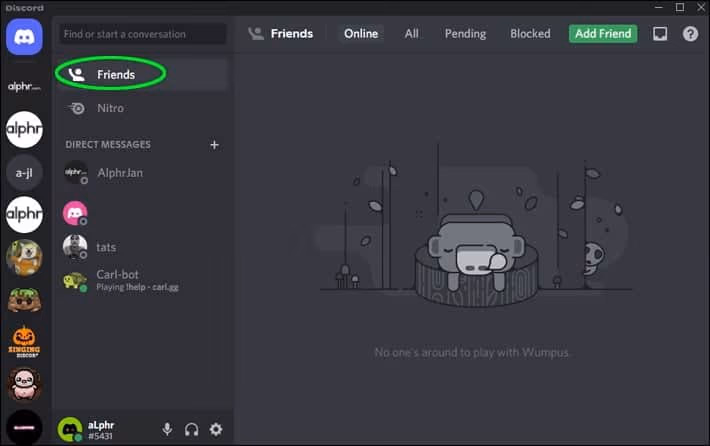Switch to the All friends tab
Viewport: 710px width, 446px height.
(412, 34)
